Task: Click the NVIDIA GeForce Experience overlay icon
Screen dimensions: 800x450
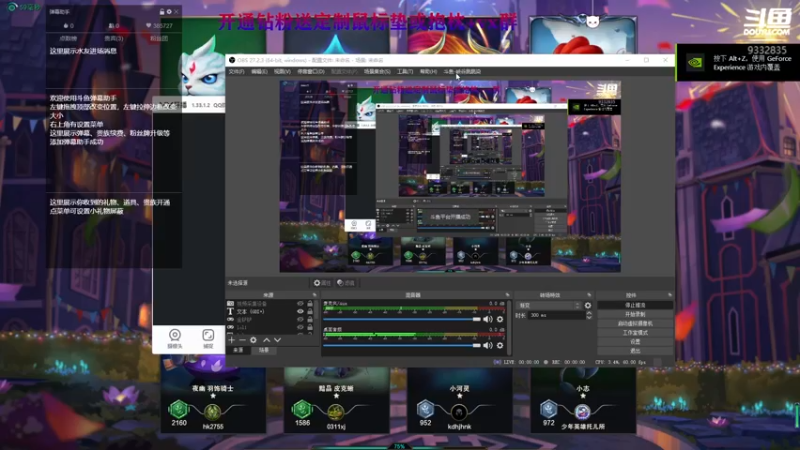Action: tap(695, 63)
